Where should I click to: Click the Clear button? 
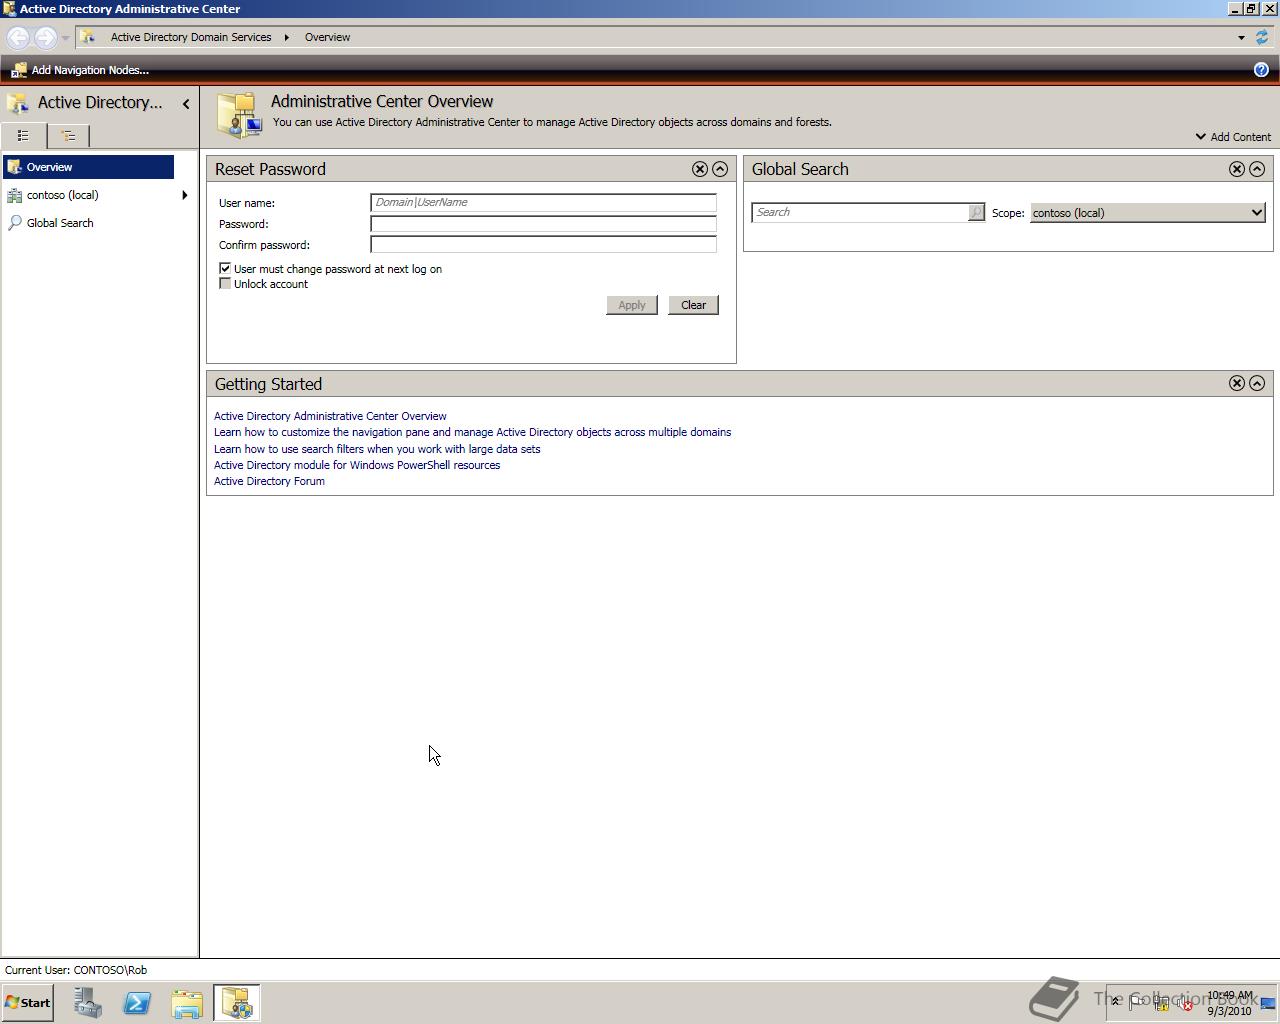(x=693, y=305)
